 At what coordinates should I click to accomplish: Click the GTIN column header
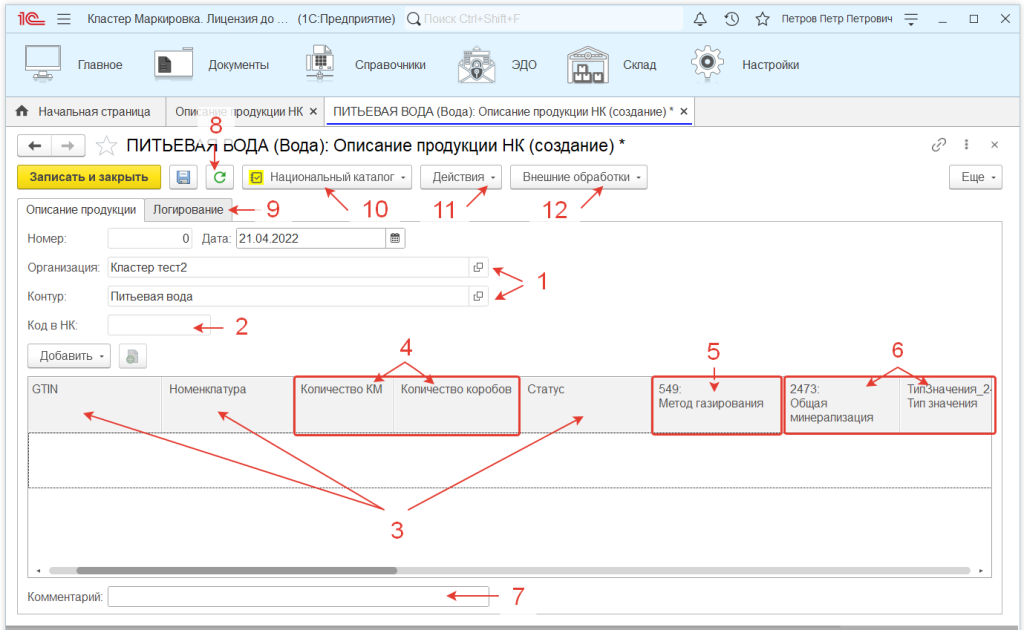click(95, 404)
